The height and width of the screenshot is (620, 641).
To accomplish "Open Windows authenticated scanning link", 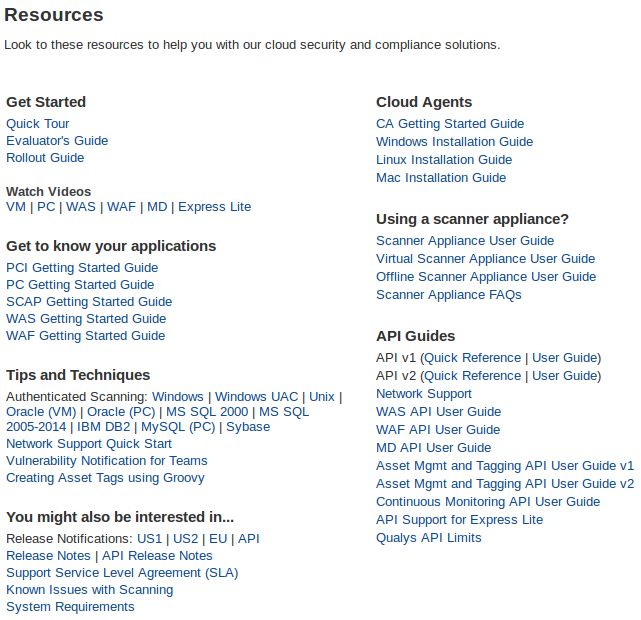I will (178, 397).
